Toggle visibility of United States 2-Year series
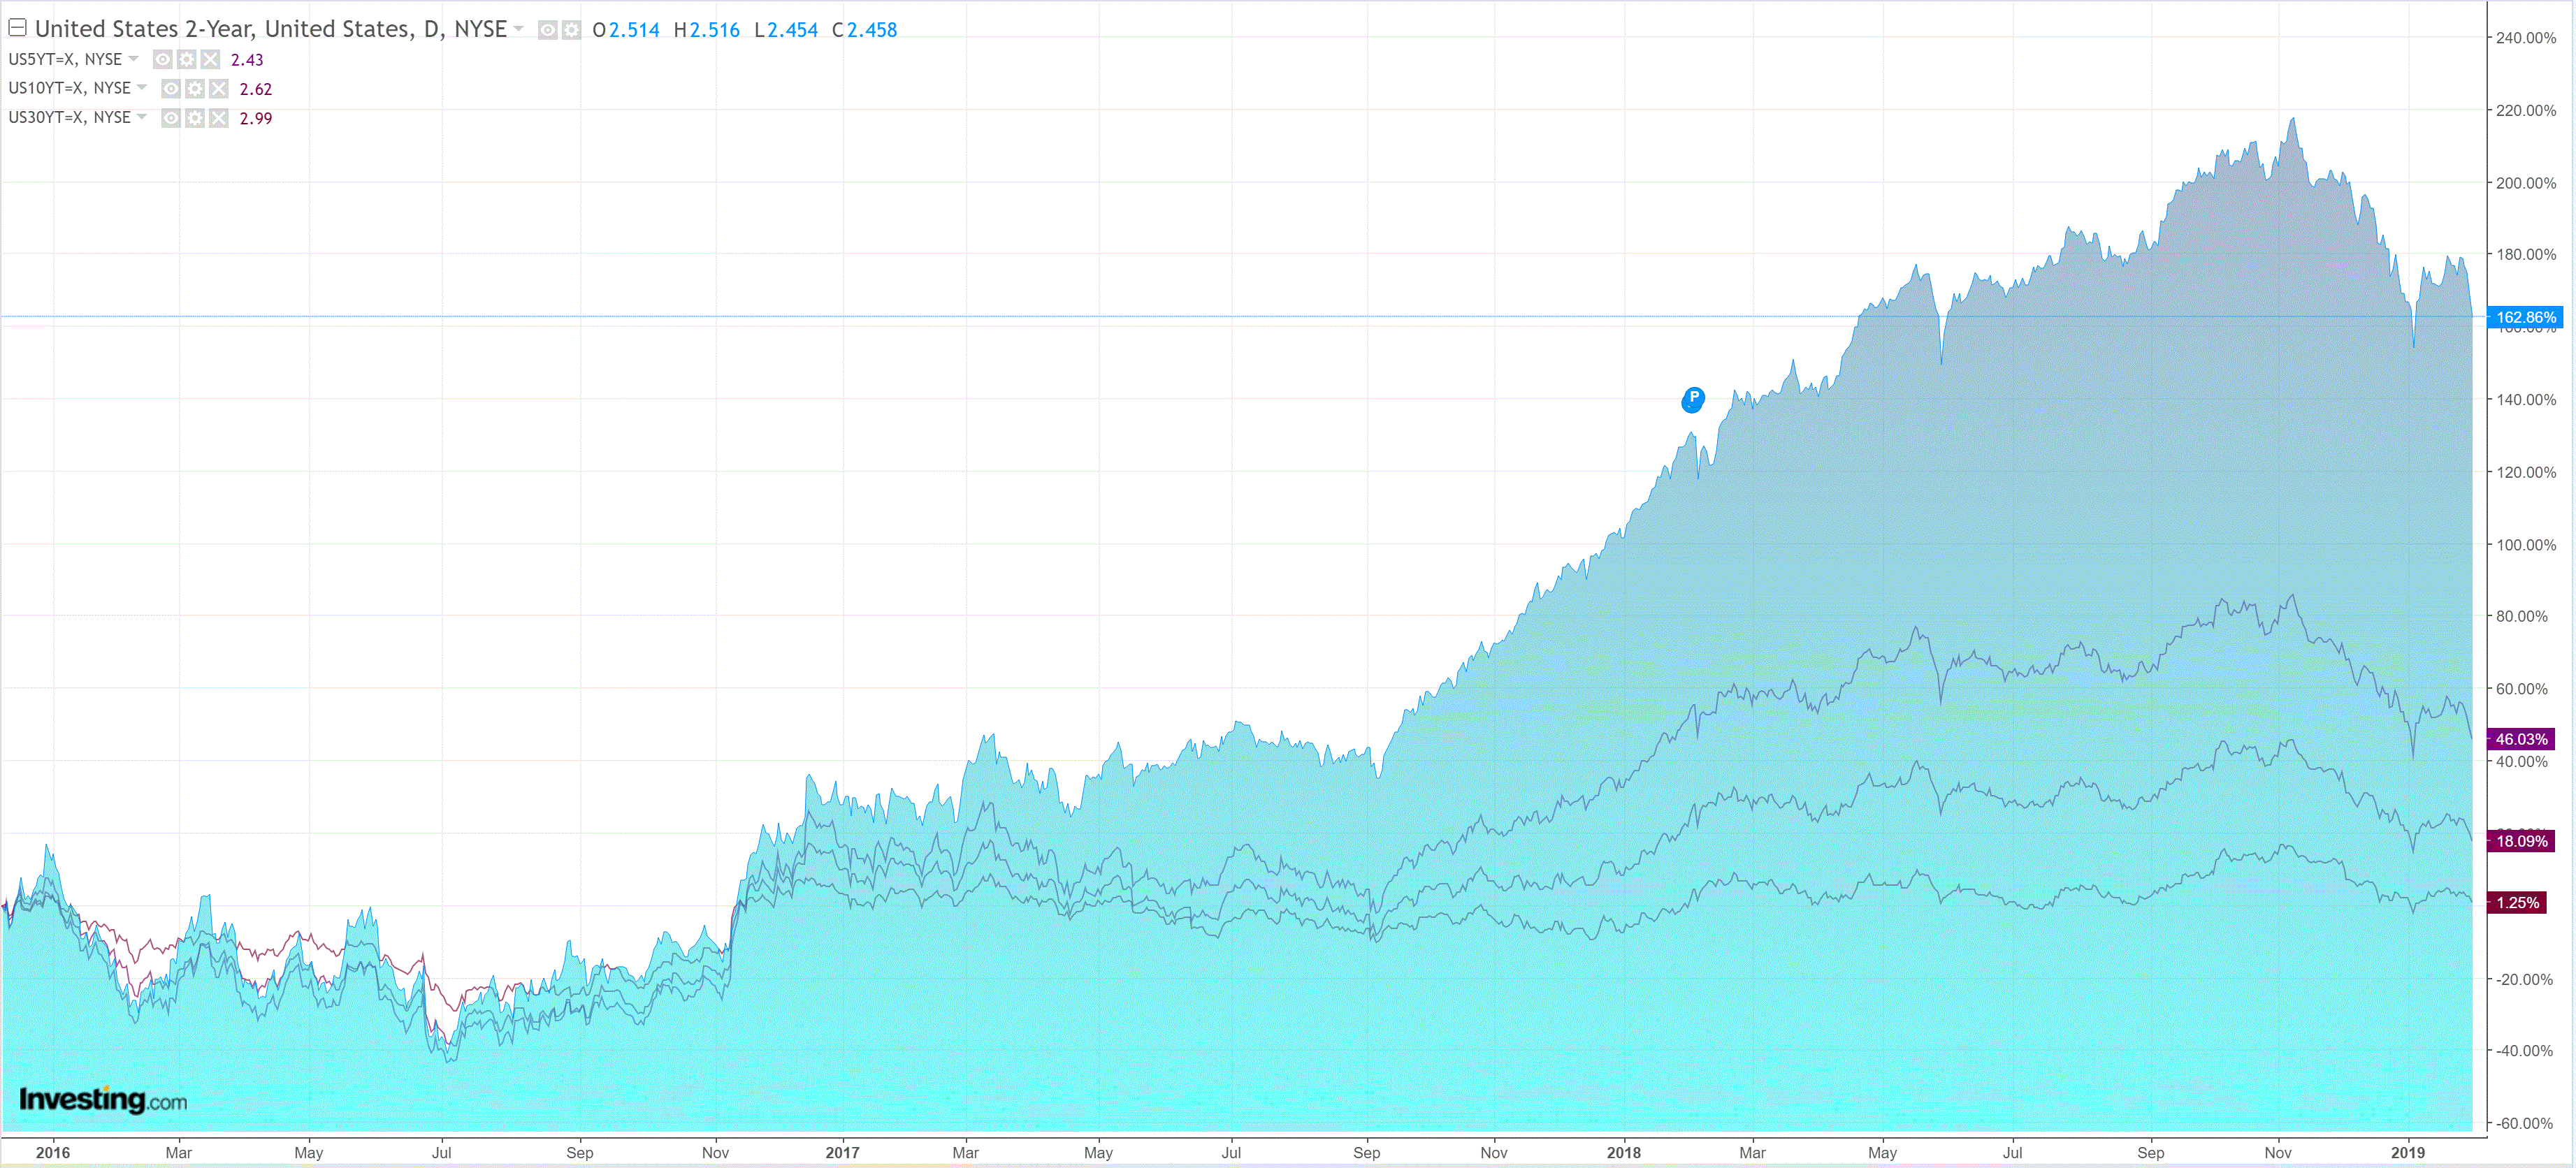2576x1168 pixels. [x=547, y=30]
